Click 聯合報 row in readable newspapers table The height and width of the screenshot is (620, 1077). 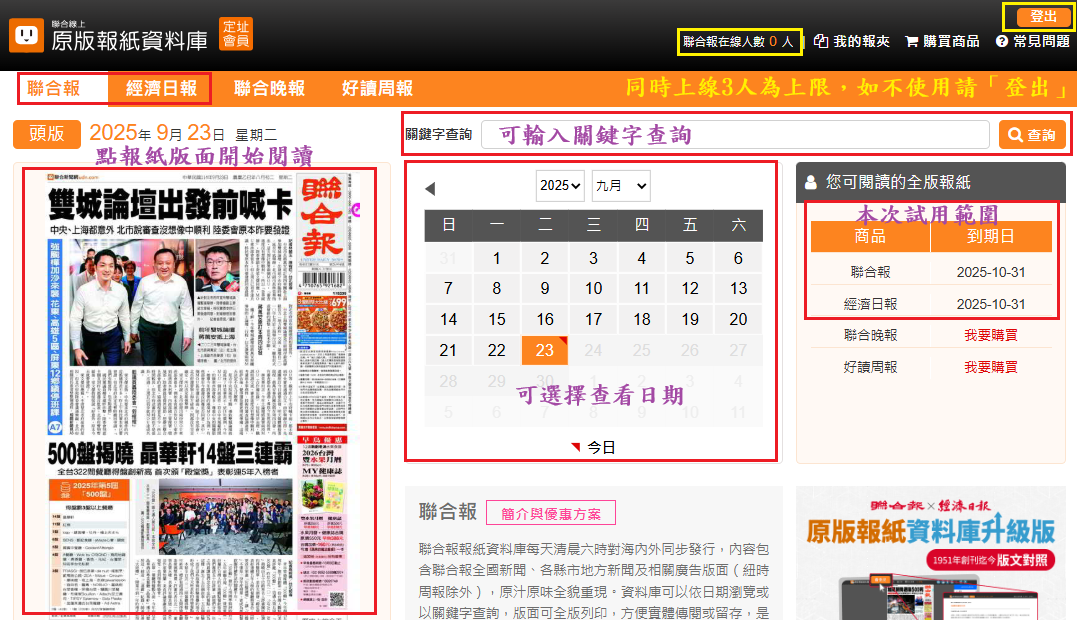(931, 272)
